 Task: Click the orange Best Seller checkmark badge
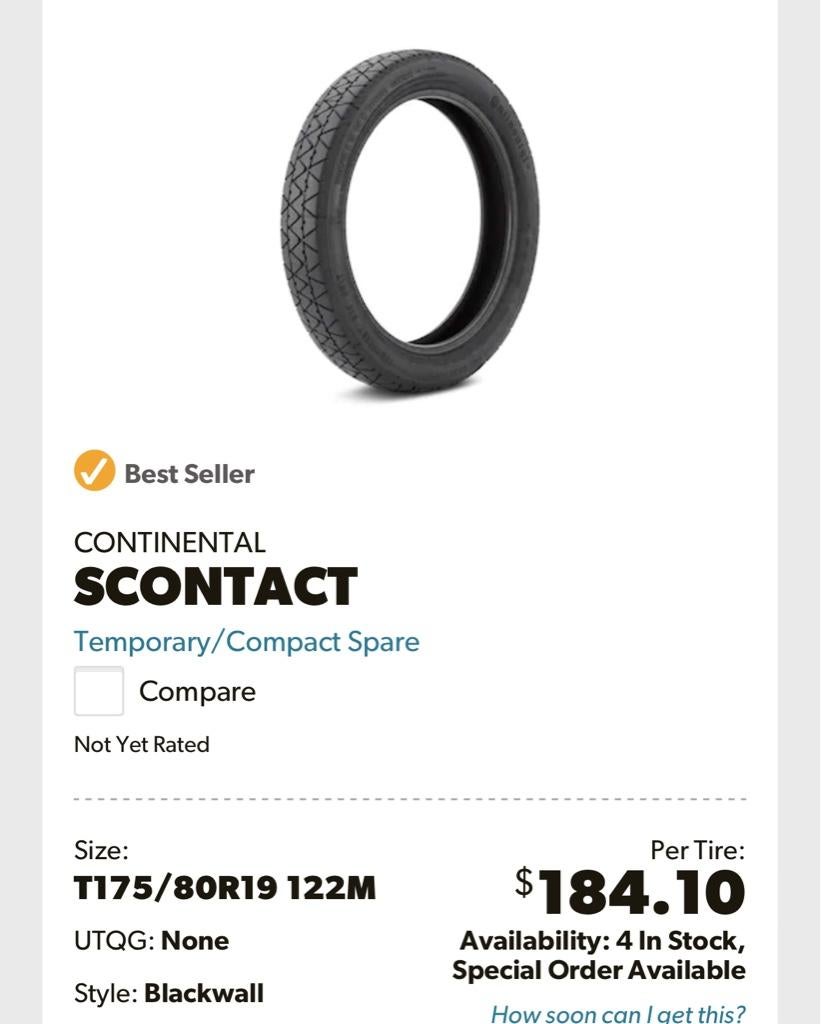coord(95,472)
